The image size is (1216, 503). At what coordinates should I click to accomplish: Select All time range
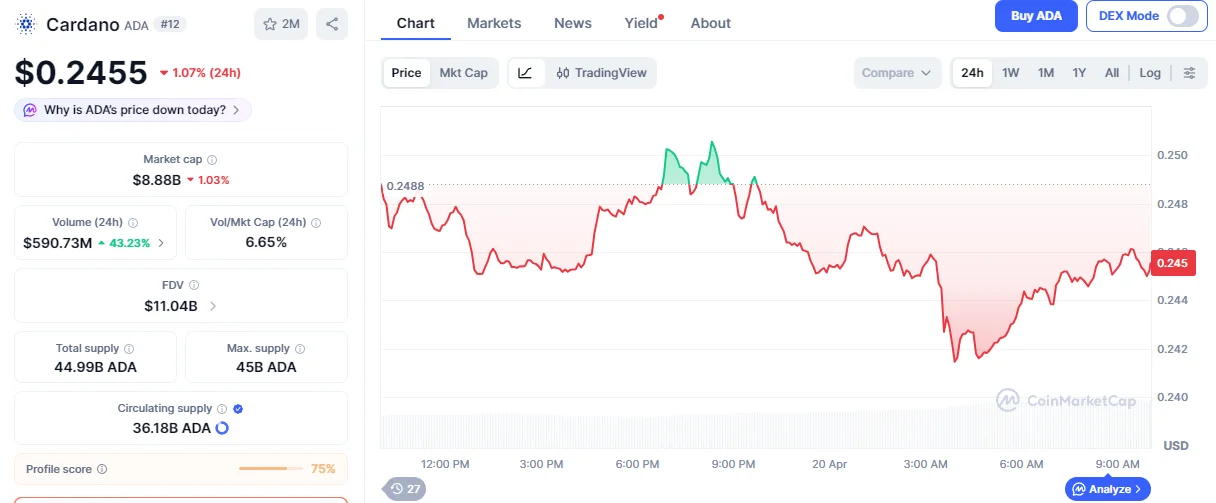click(1112, 73)
